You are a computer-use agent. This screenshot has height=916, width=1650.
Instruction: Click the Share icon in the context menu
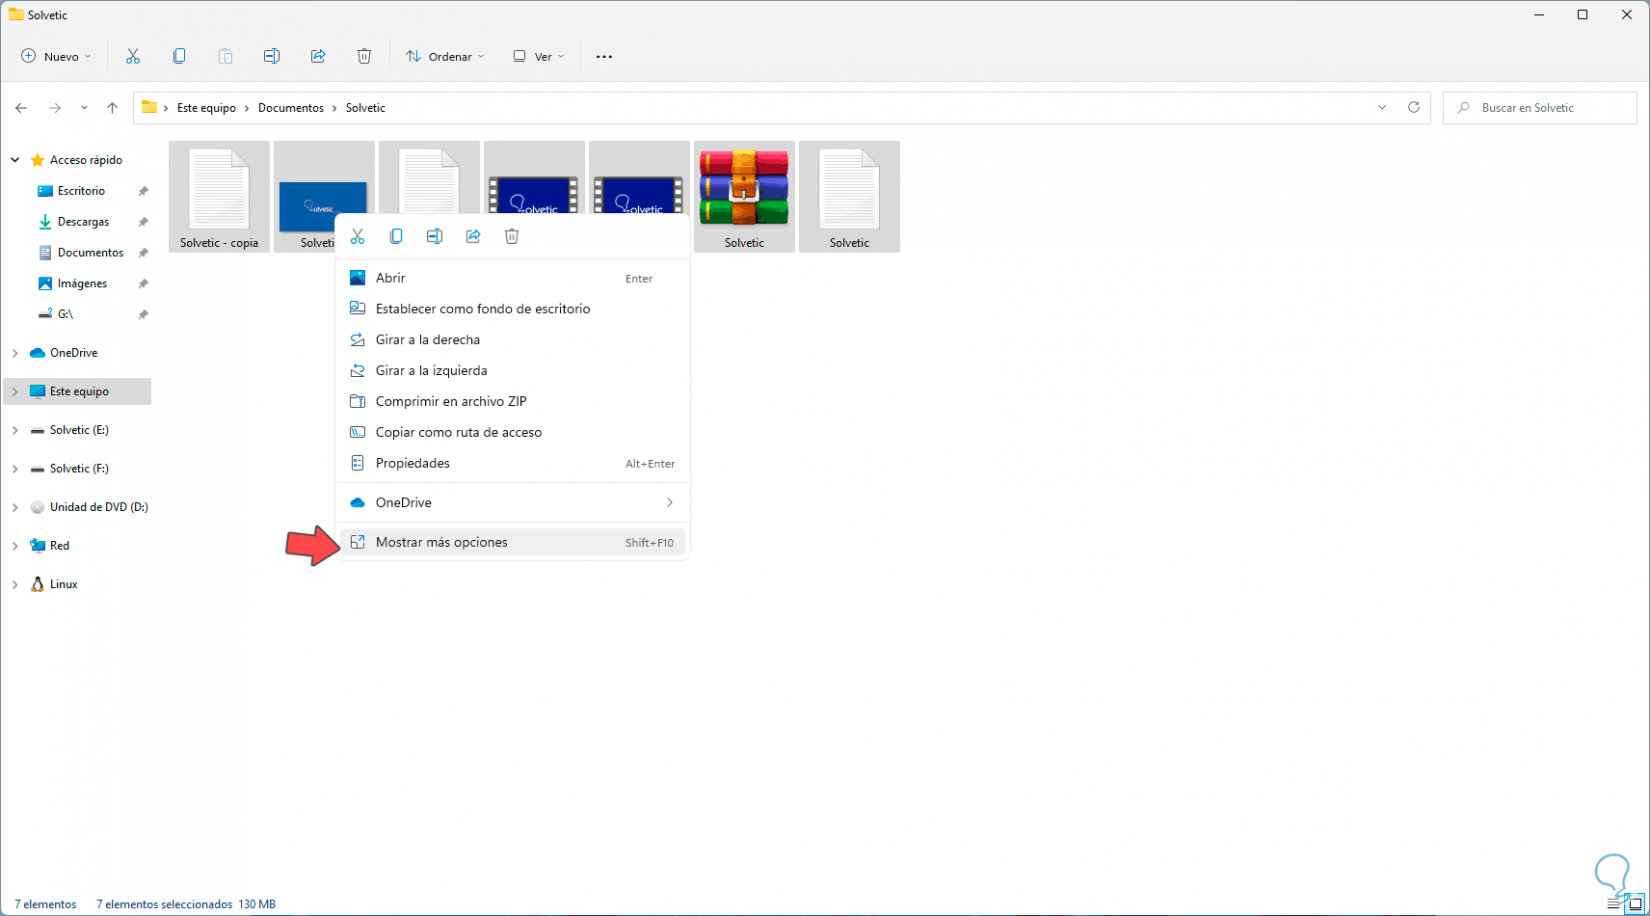(x=473, y=236)
